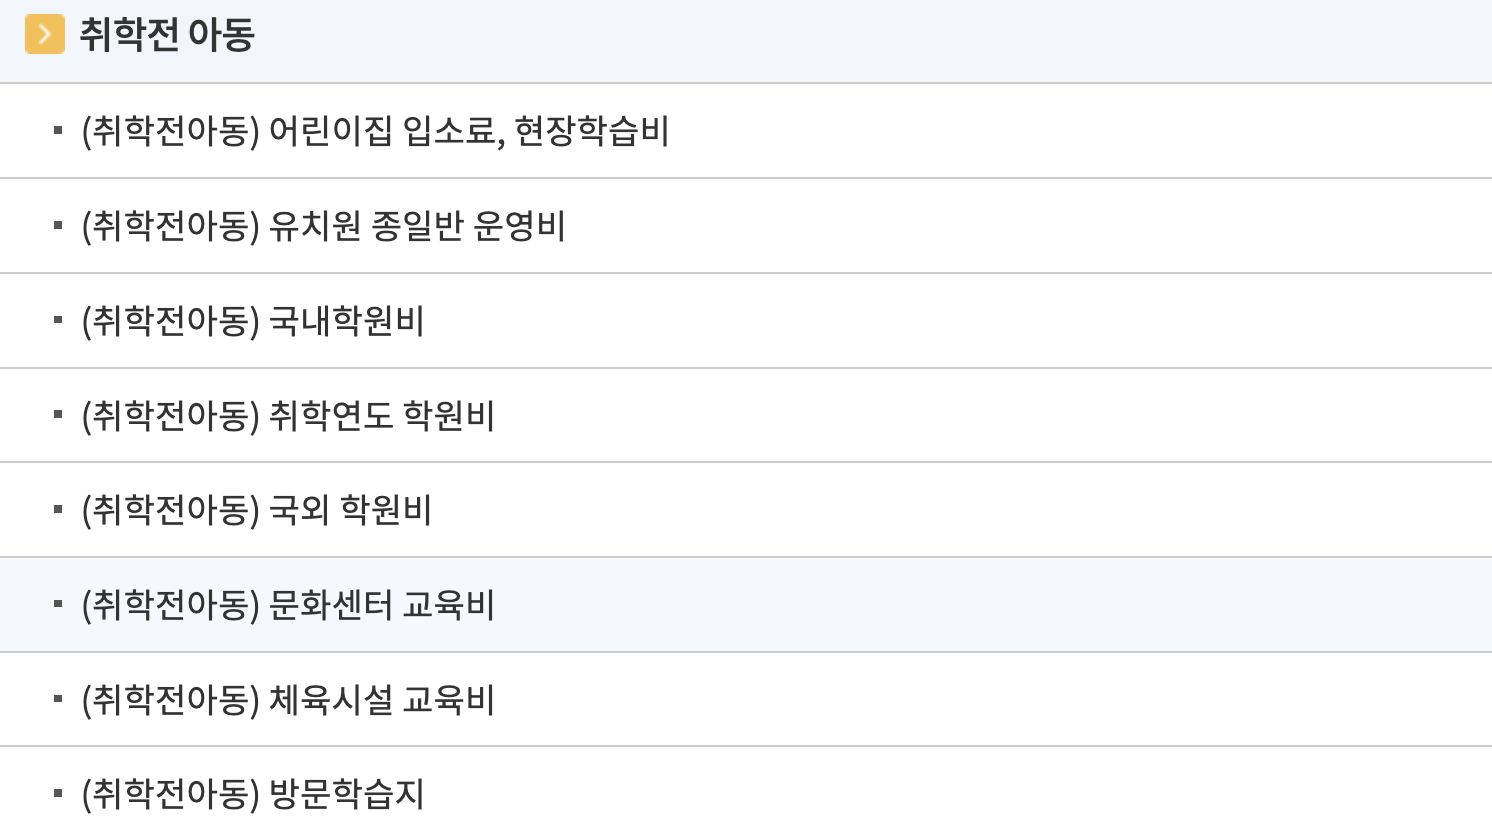1492x838 pixels.
Task: Click the orange arrow icon beside 취학전 아동
Action: (44, 31)
